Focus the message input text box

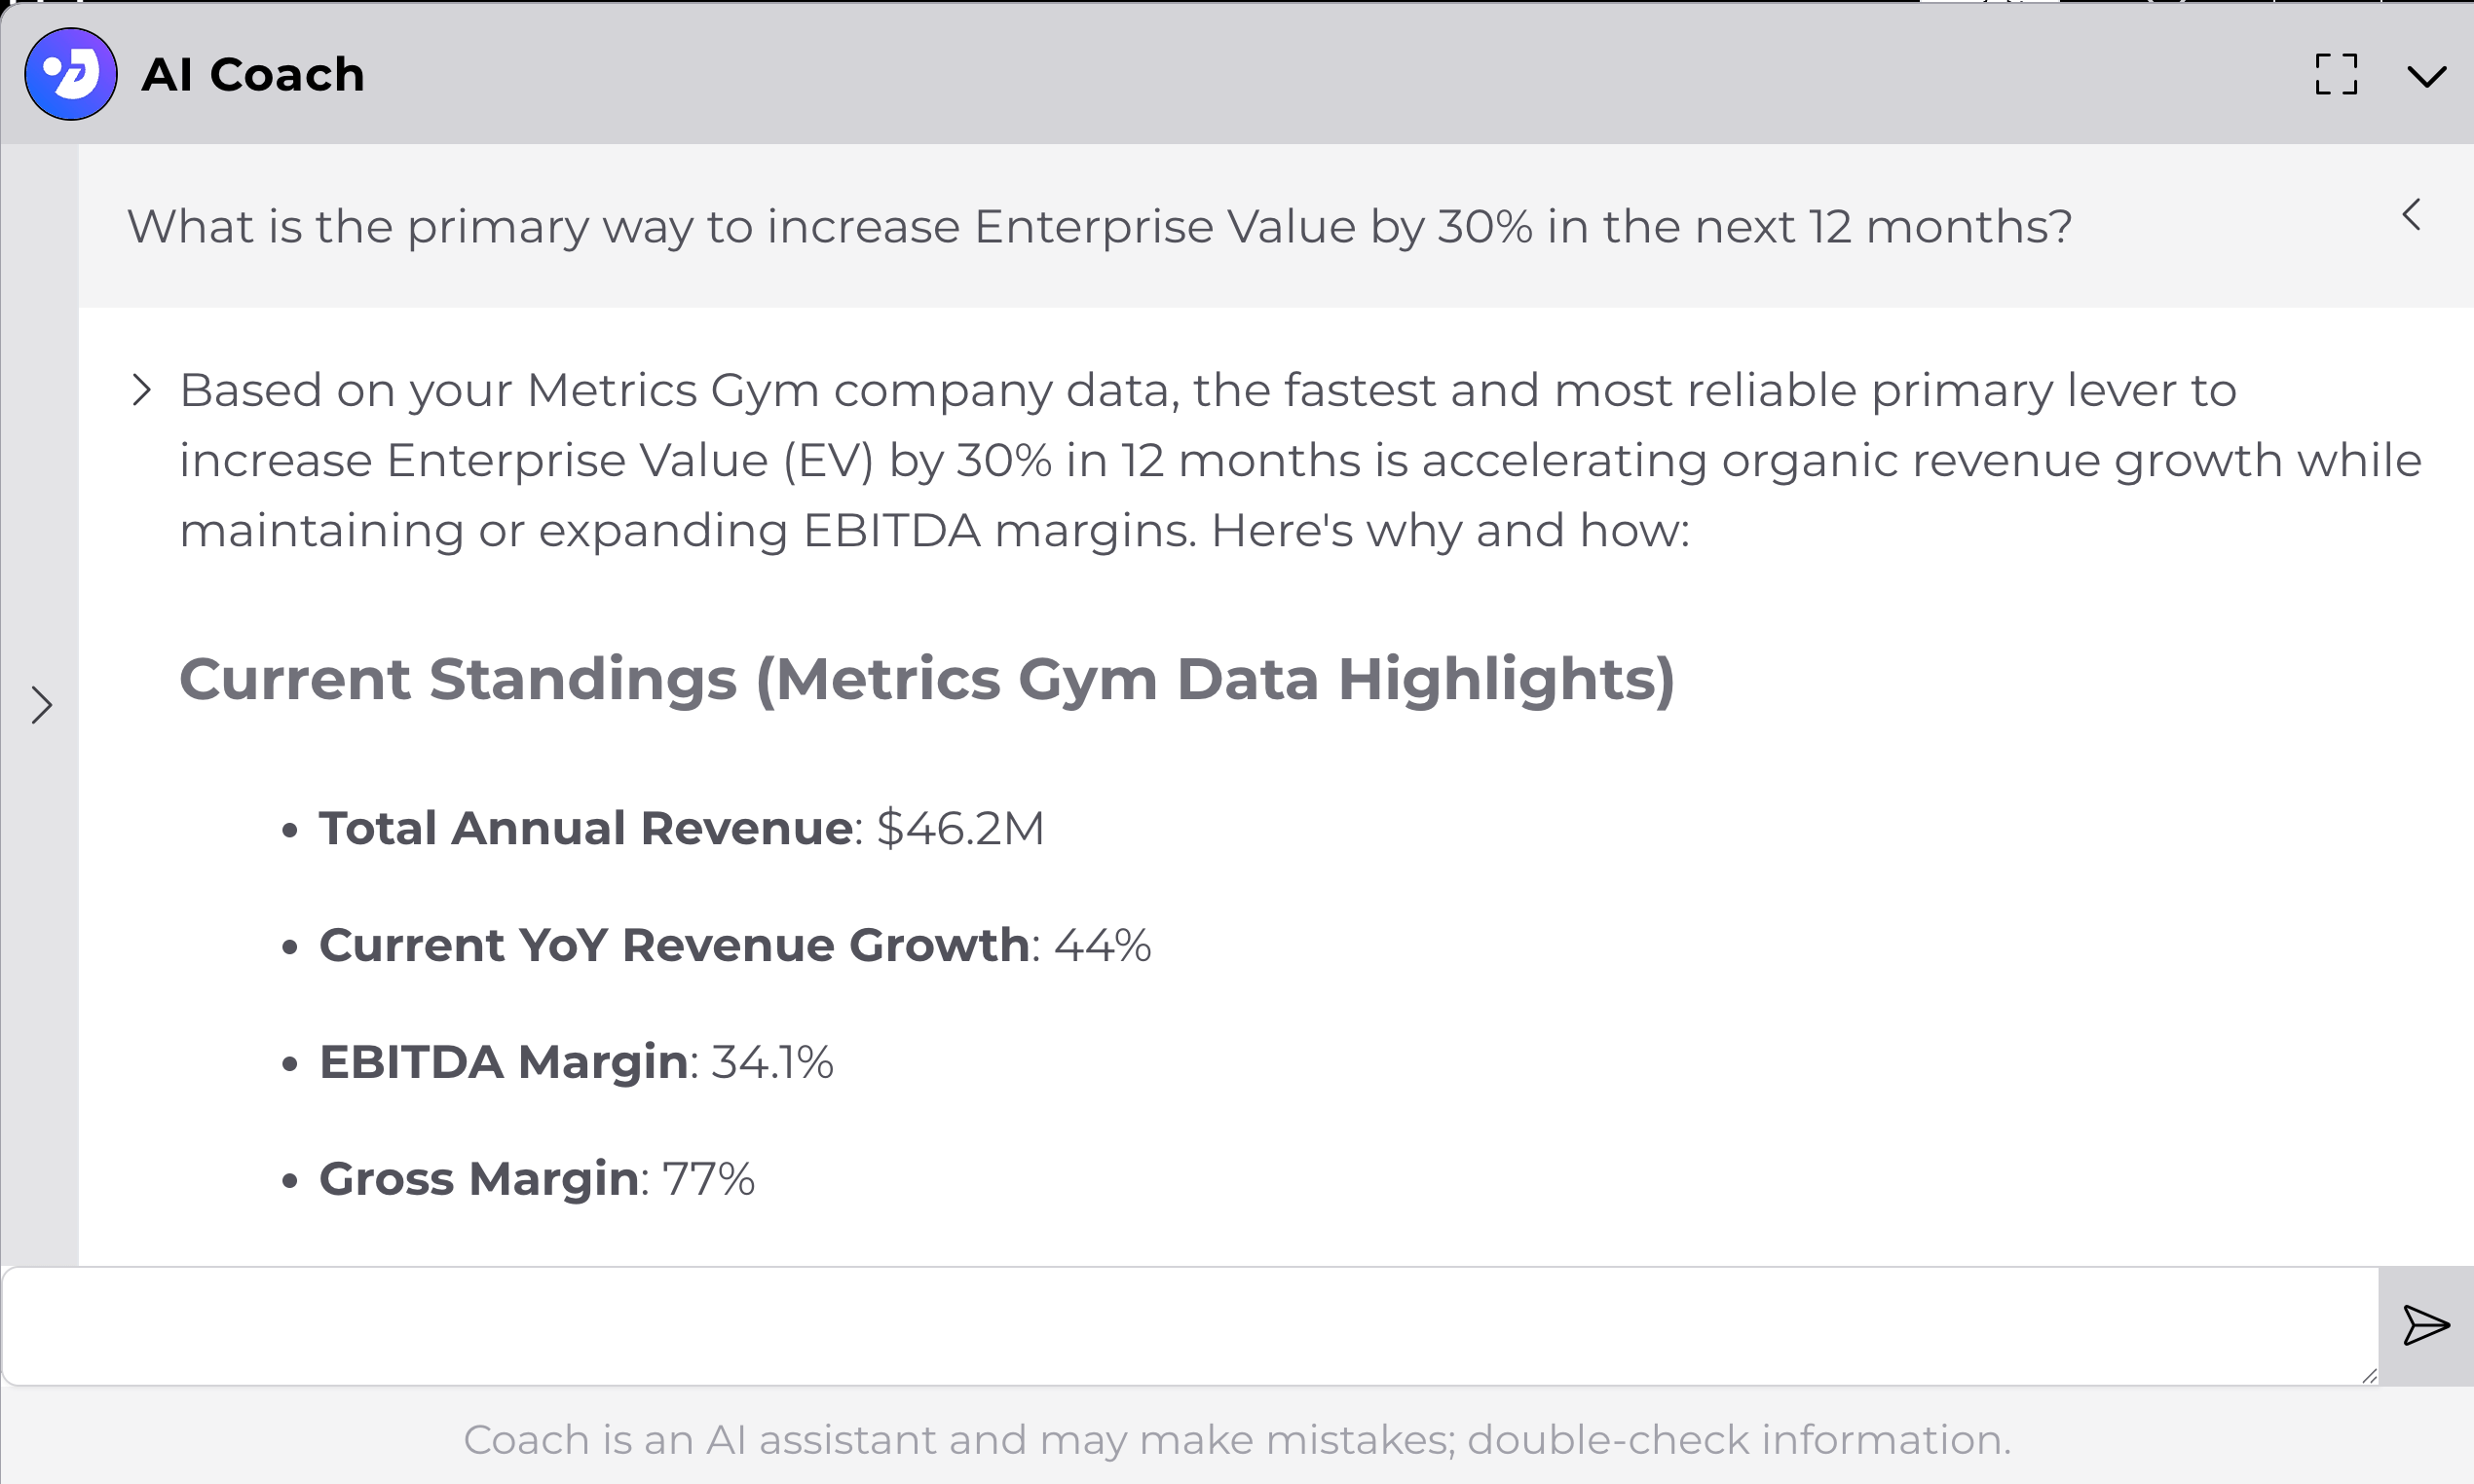click(1188, 1326)
